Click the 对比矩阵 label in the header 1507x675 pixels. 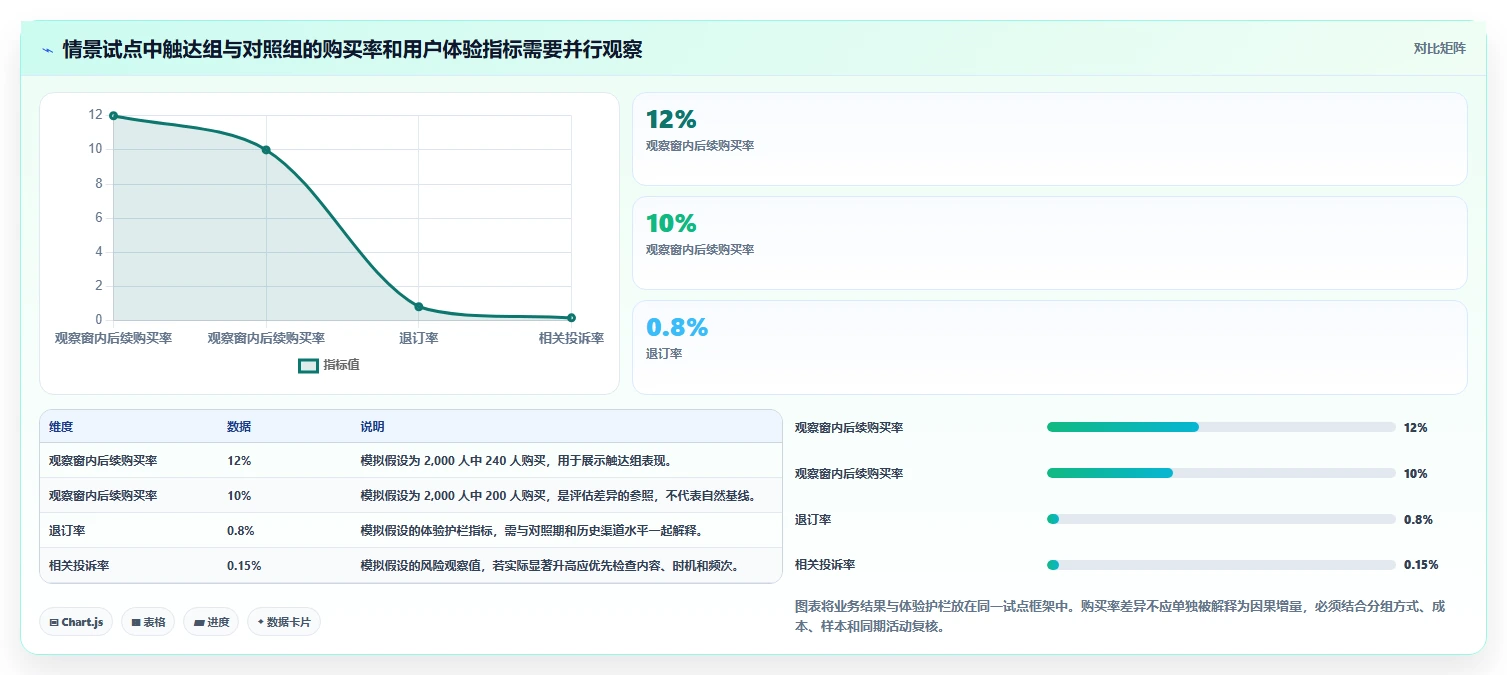coord(1440,48)
